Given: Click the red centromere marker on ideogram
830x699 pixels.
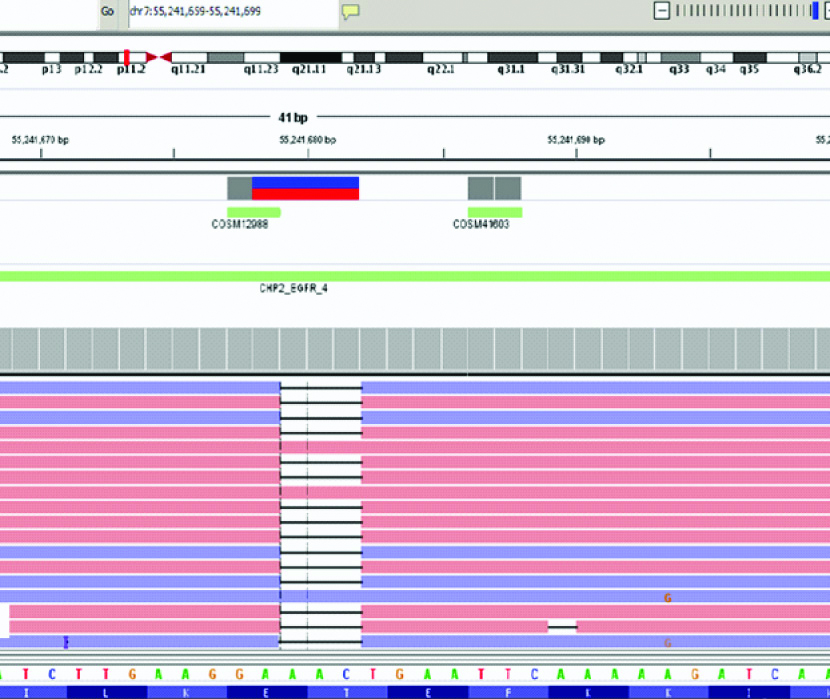Looking at the screenshot, I should pyautogui.click(x=128, y=58).
